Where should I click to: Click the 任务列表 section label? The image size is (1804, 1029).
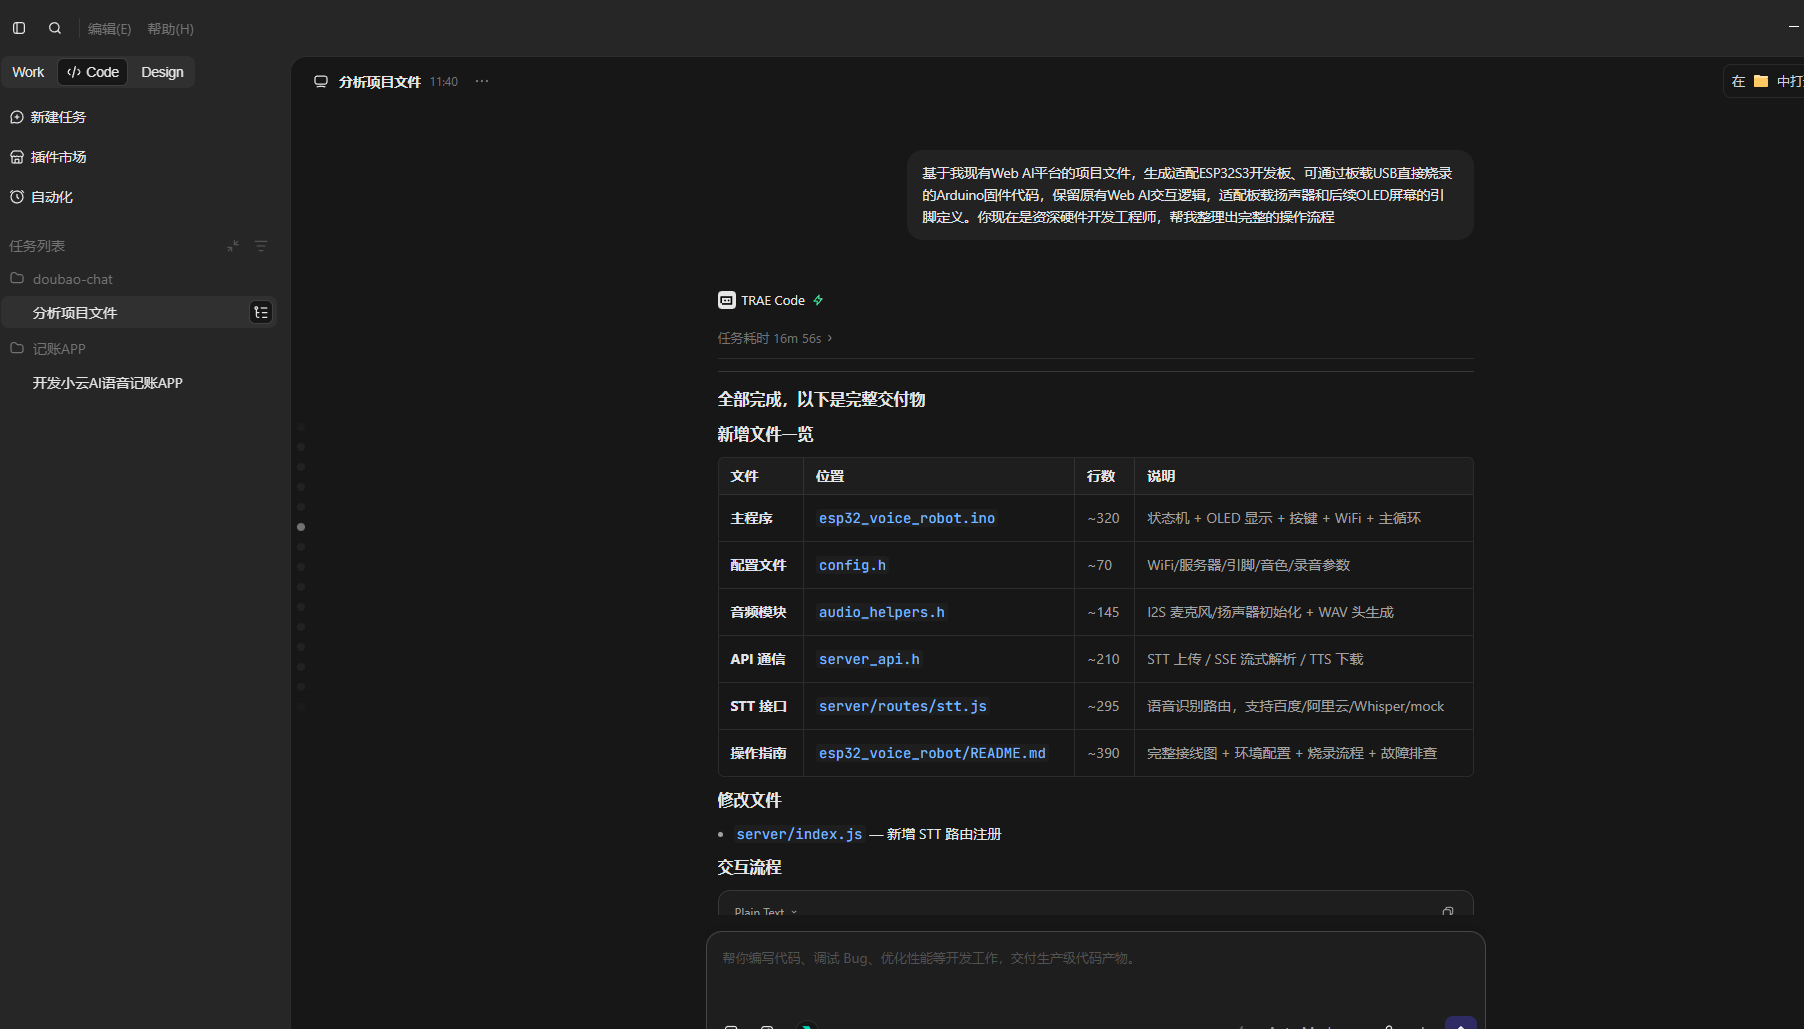point(37,246)
